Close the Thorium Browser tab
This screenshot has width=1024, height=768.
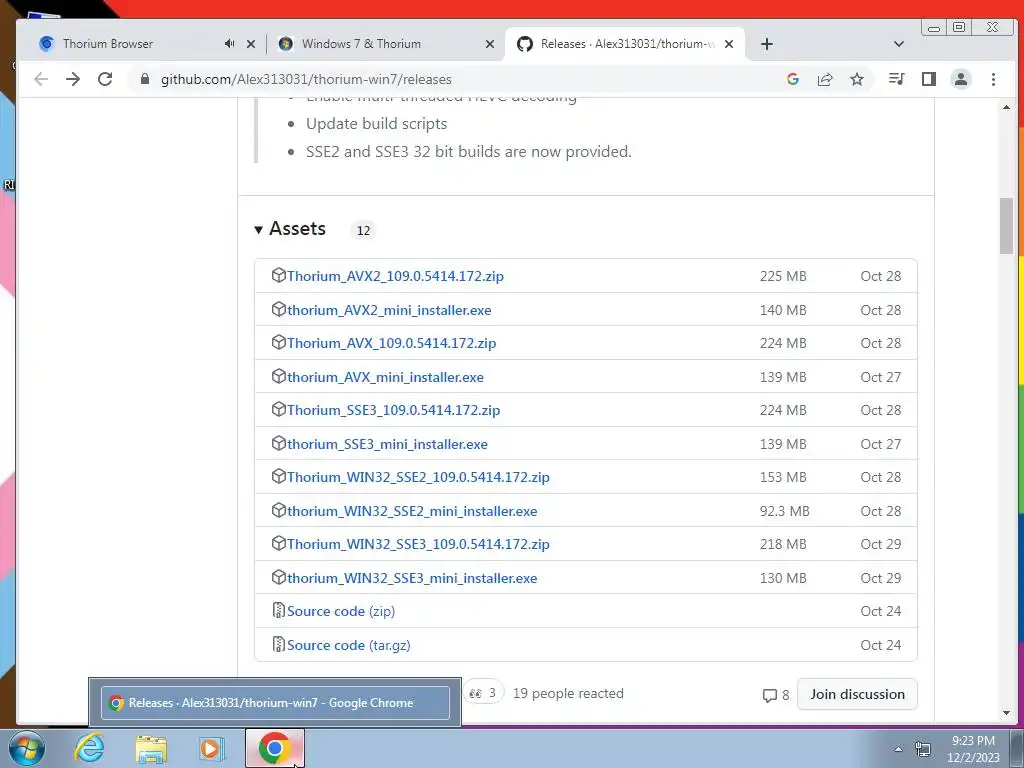[x=251, y=44]
